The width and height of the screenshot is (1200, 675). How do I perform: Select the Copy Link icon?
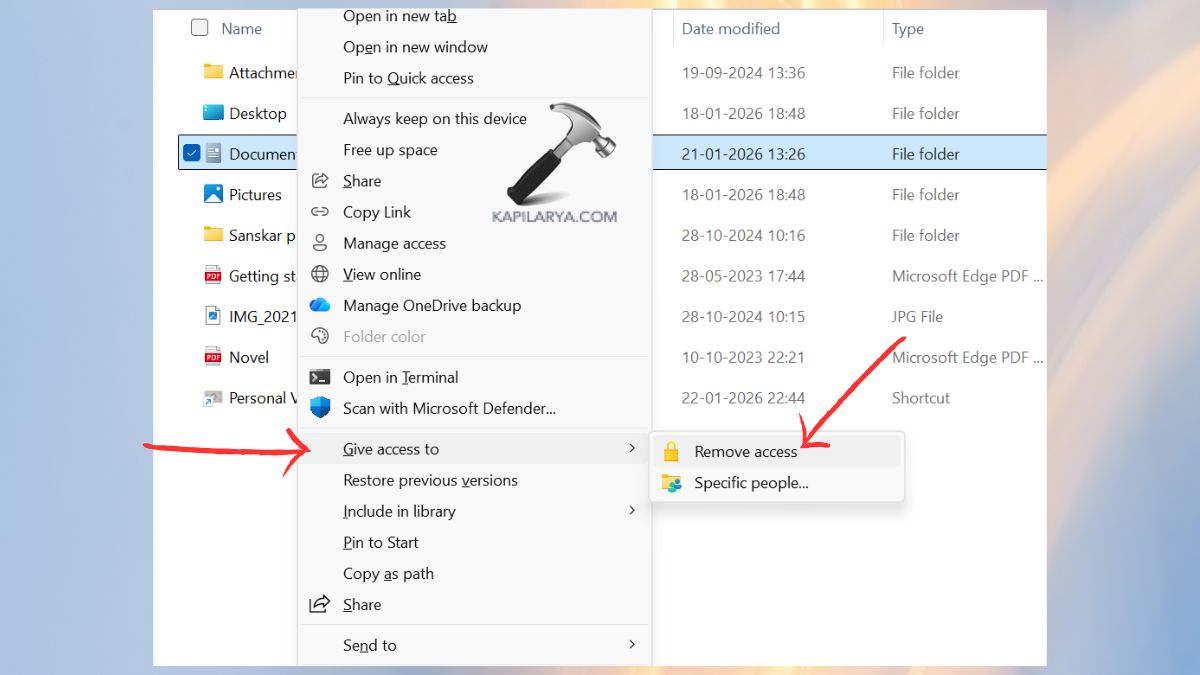[x=320, y=212]
